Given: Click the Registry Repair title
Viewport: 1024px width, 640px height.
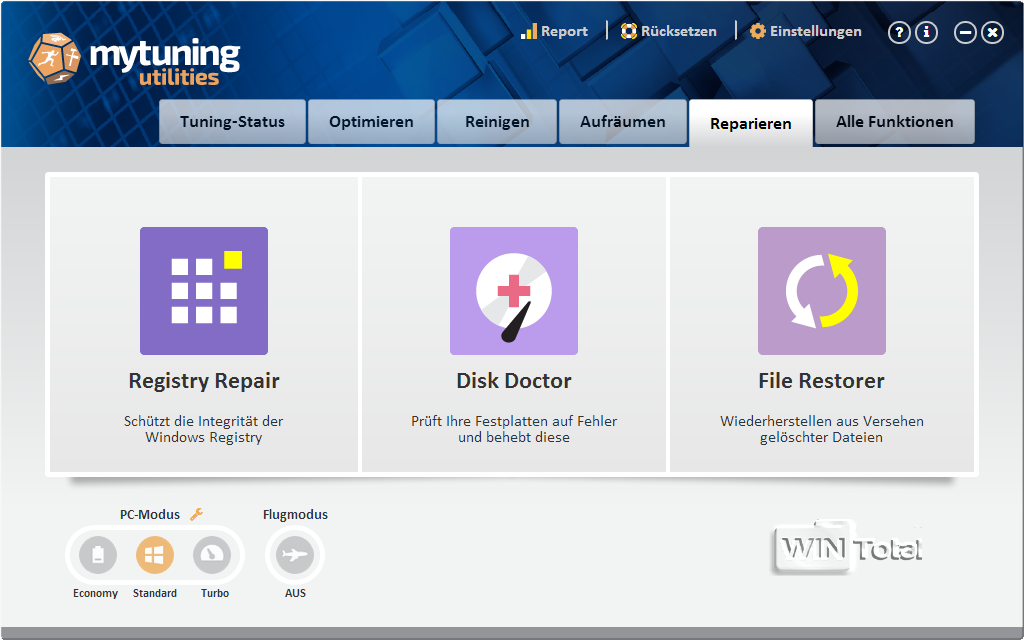Looking at the screenshot, I should point(204,381).
